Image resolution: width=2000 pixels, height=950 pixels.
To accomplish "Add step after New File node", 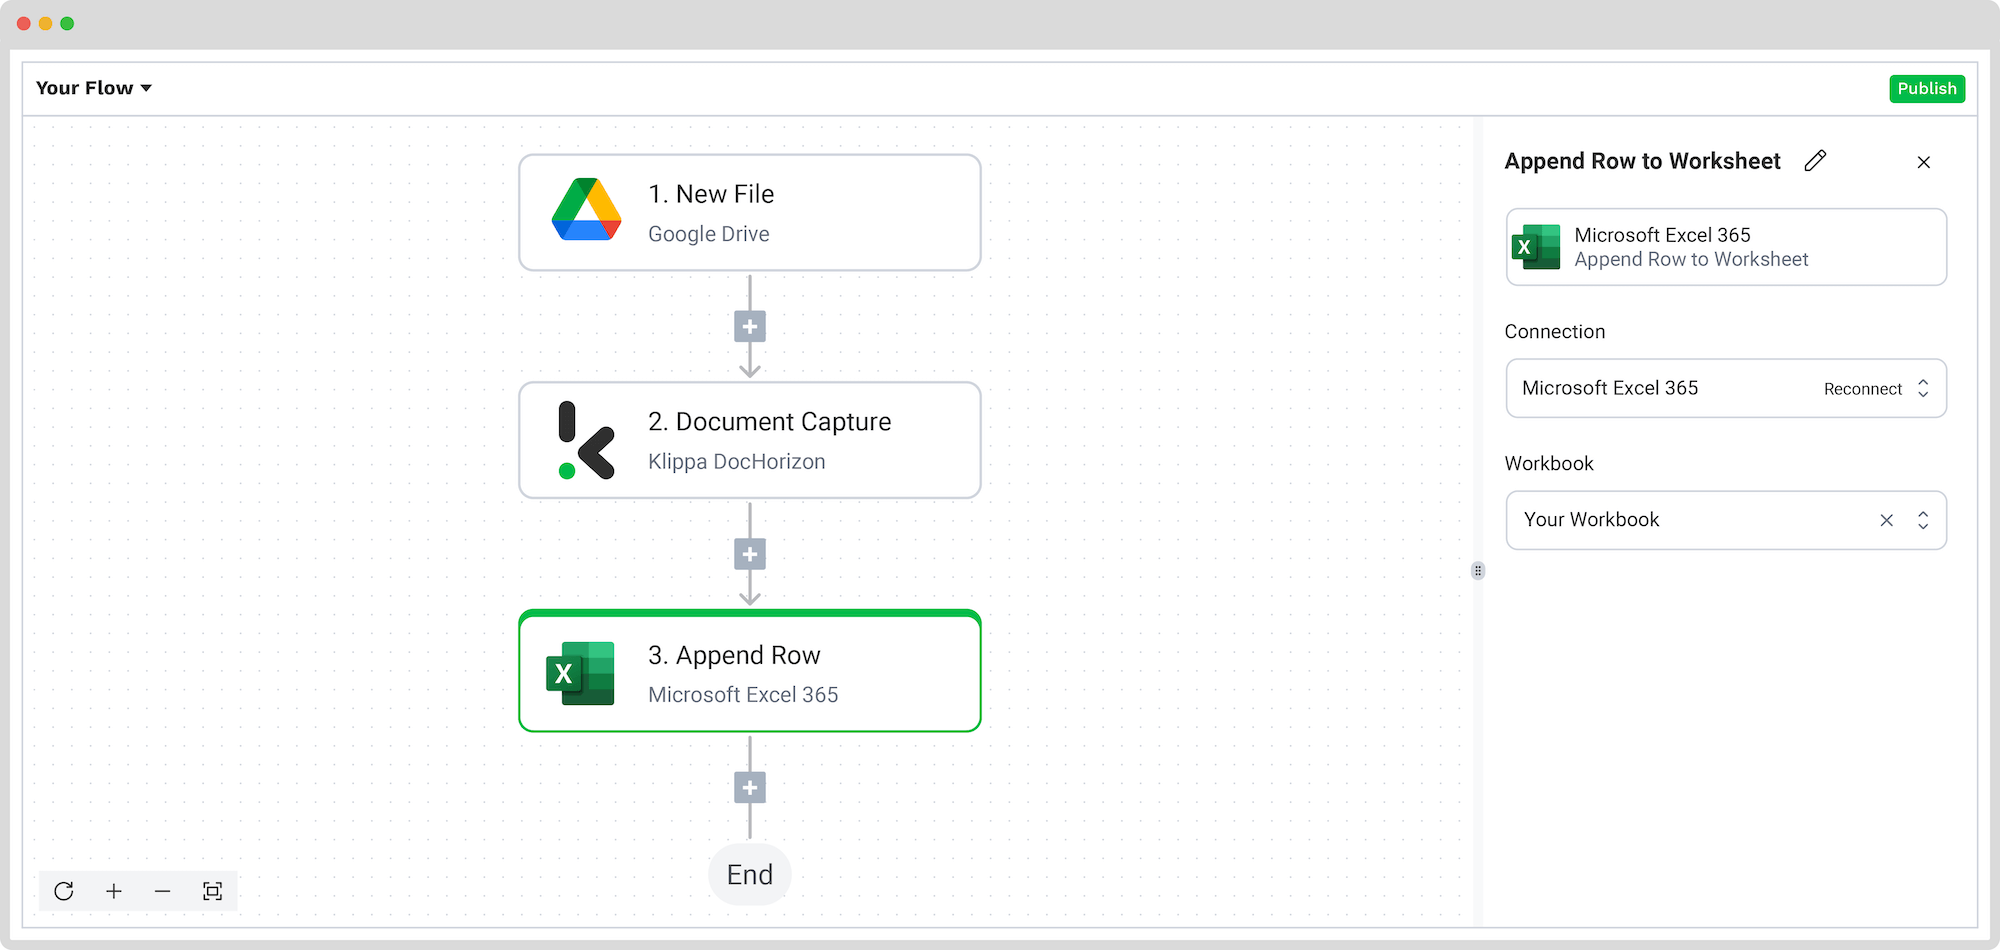I will [x=750, y=326].
